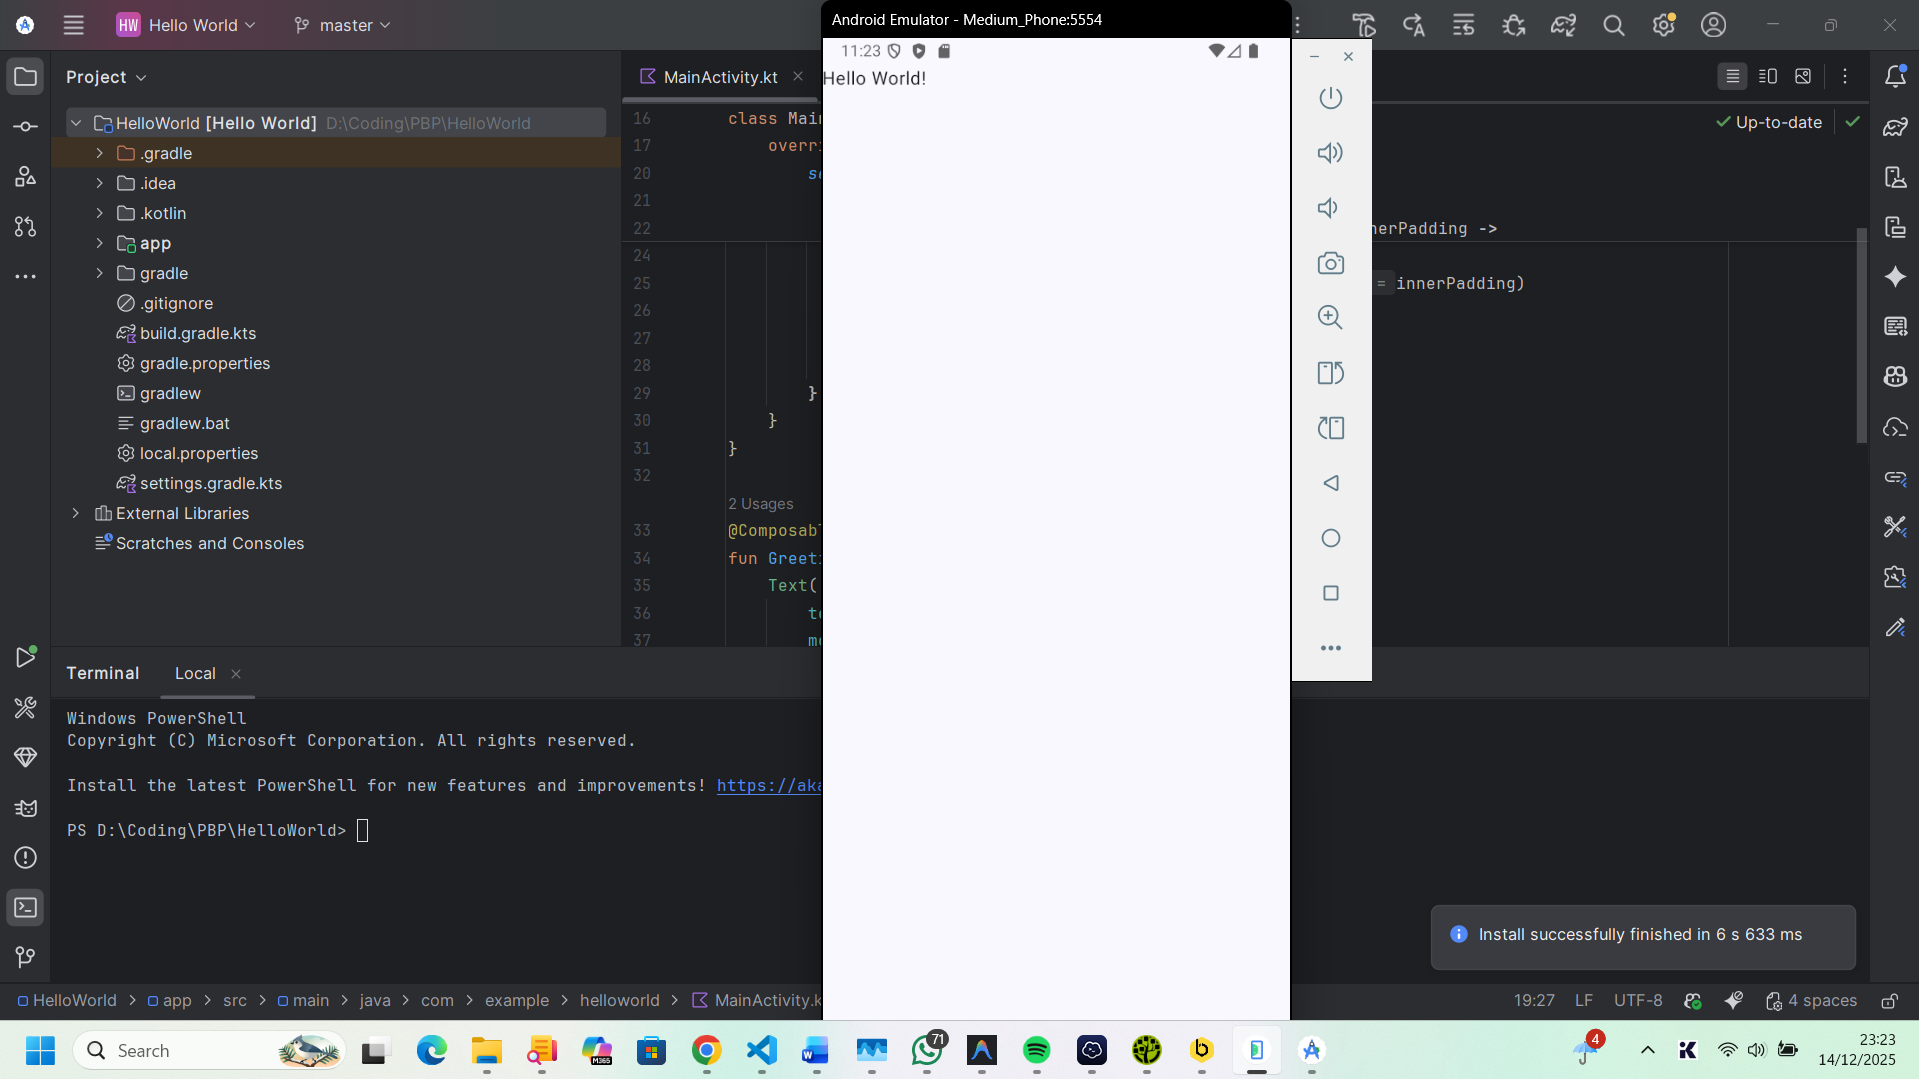Switch editor to split view mode
Screen dimensions: 1919x1079
click(x=1767, y=76)
